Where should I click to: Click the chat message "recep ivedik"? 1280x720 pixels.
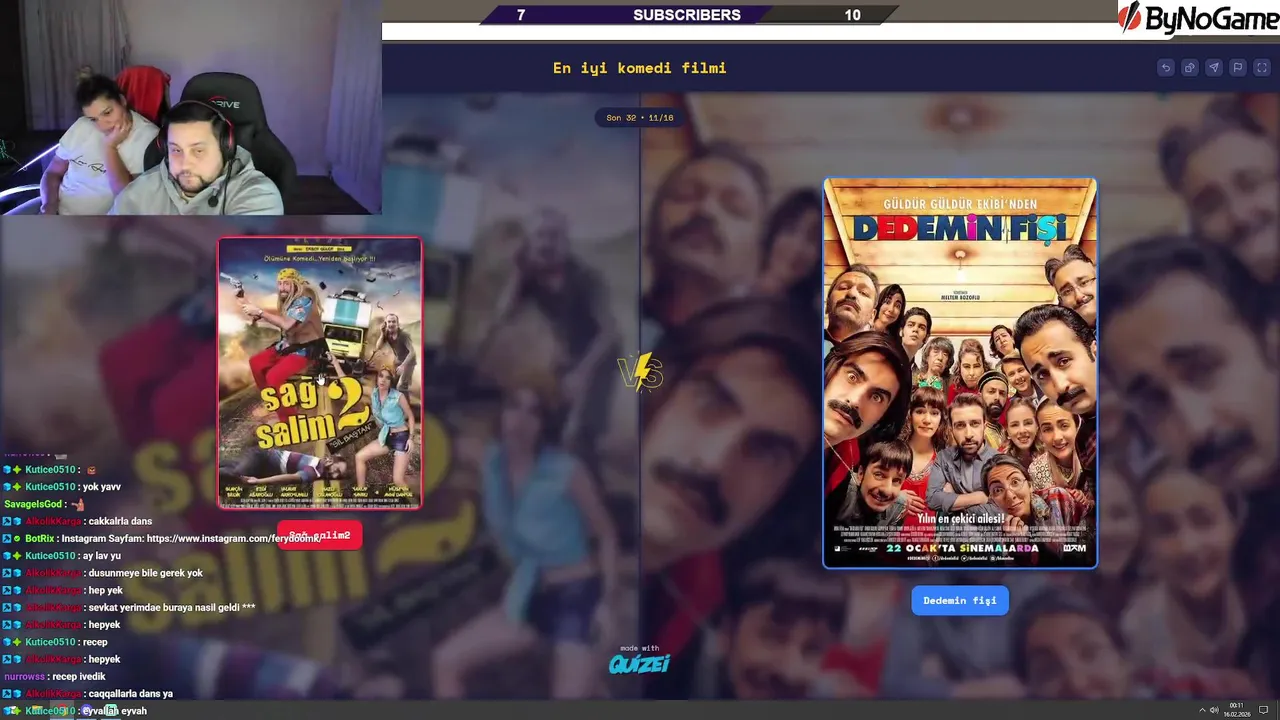point(79,677)
